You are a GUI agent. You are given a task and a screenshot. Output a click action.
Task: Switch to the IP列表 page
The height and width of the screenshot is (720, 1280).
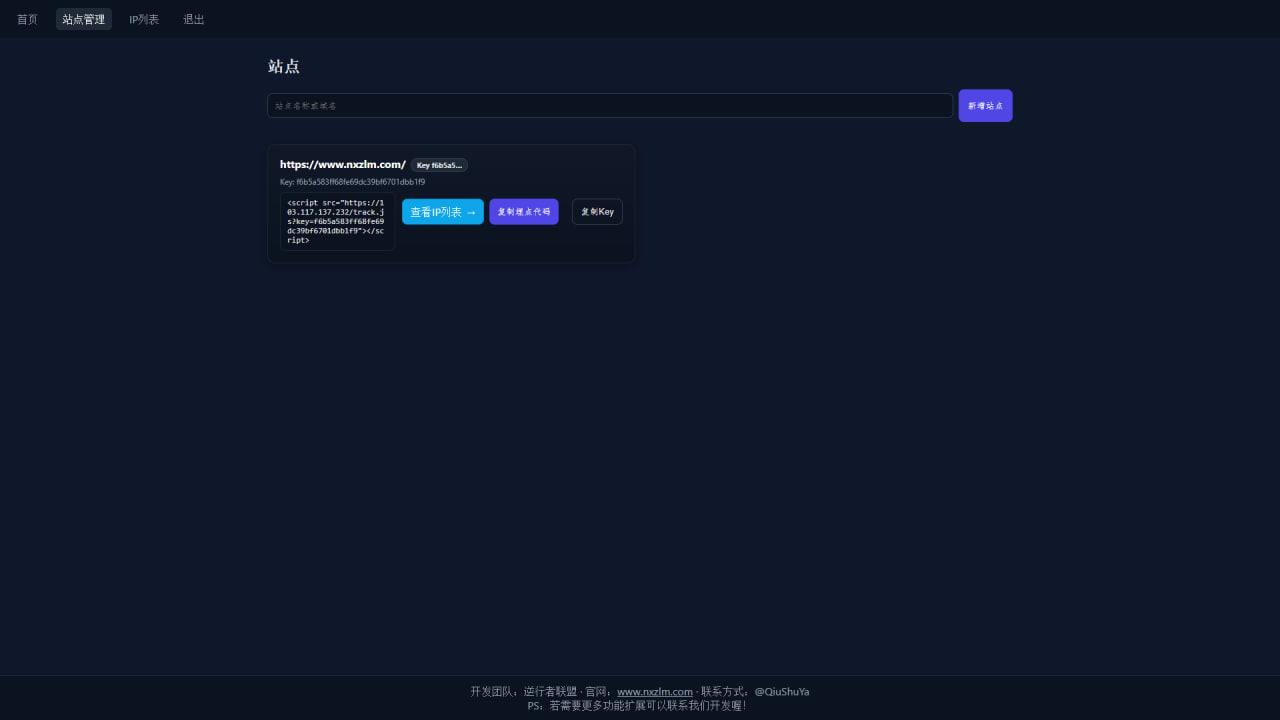[144, 19]
